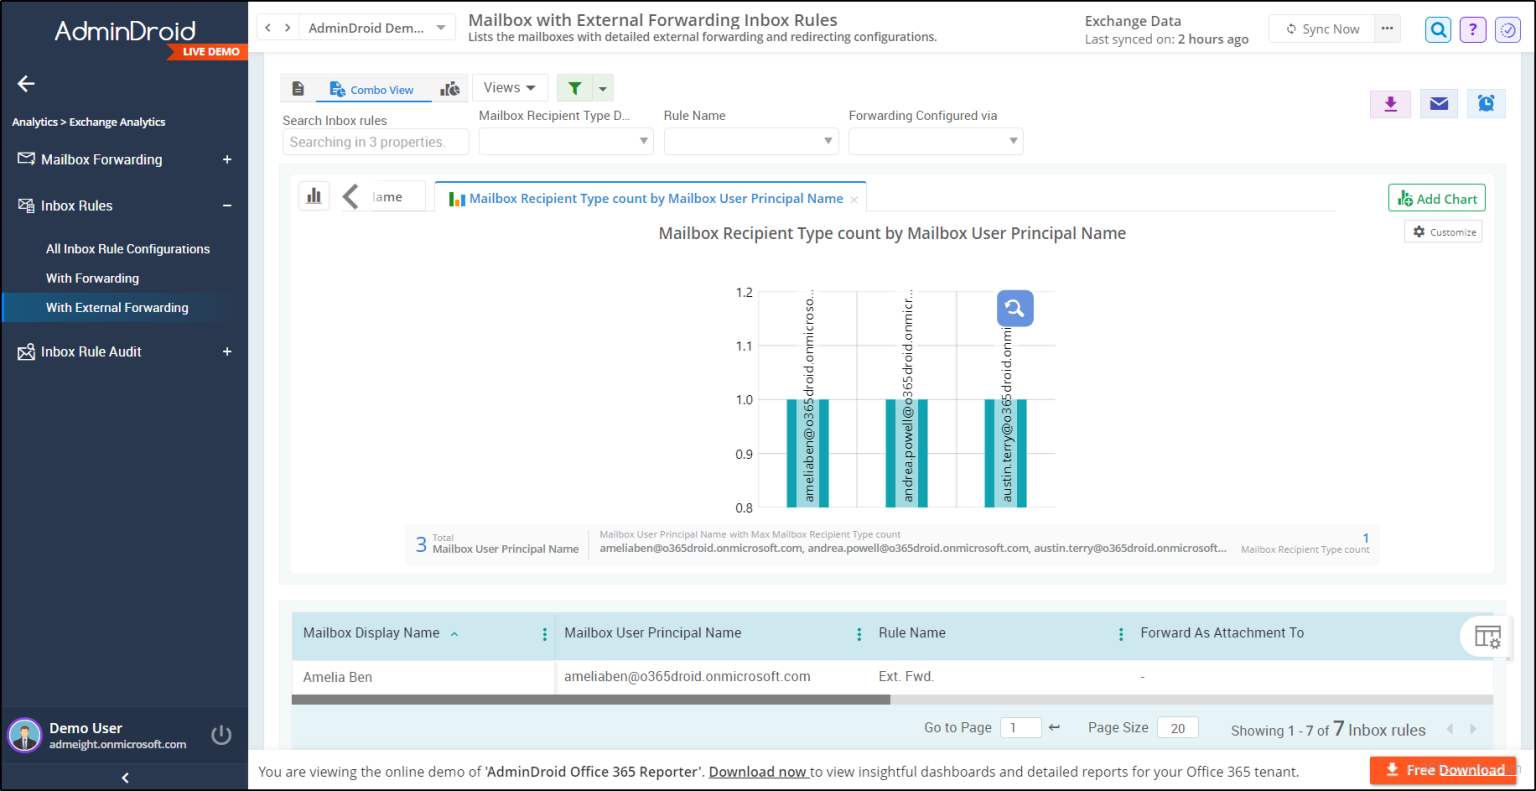The height and width of the screenshot is (791, 1536).
Task: Click the email report icon
Action: pyautogui.click(x=1438, y=103)
